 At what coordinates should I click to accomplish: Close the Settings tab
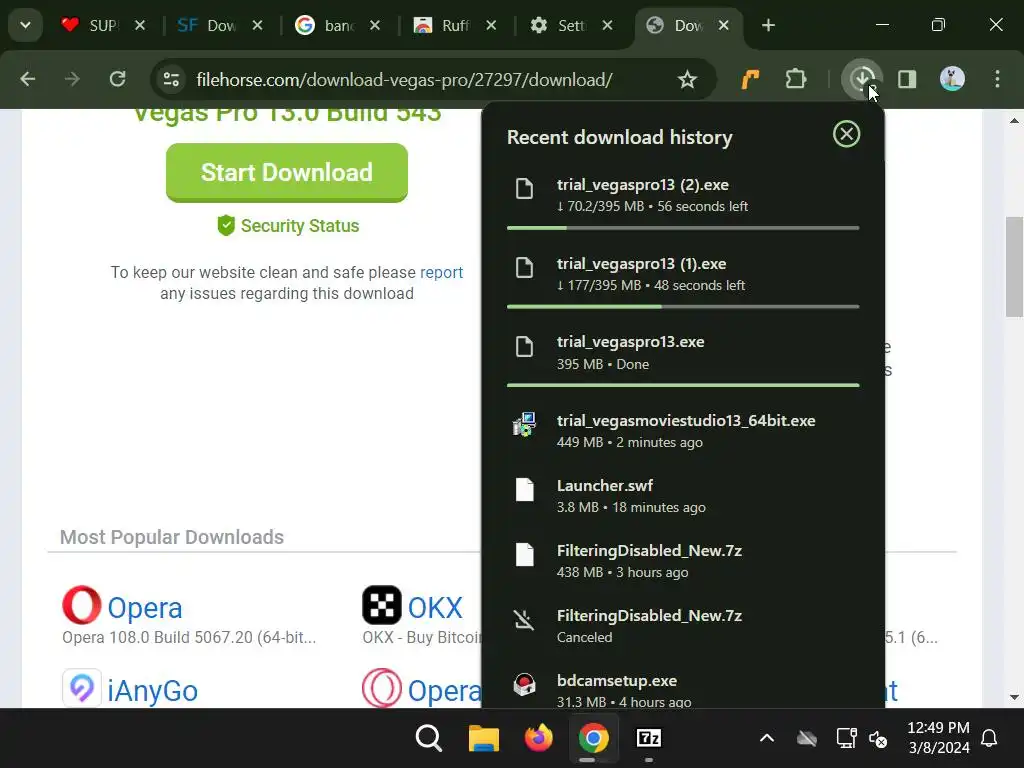coord(607,25)
